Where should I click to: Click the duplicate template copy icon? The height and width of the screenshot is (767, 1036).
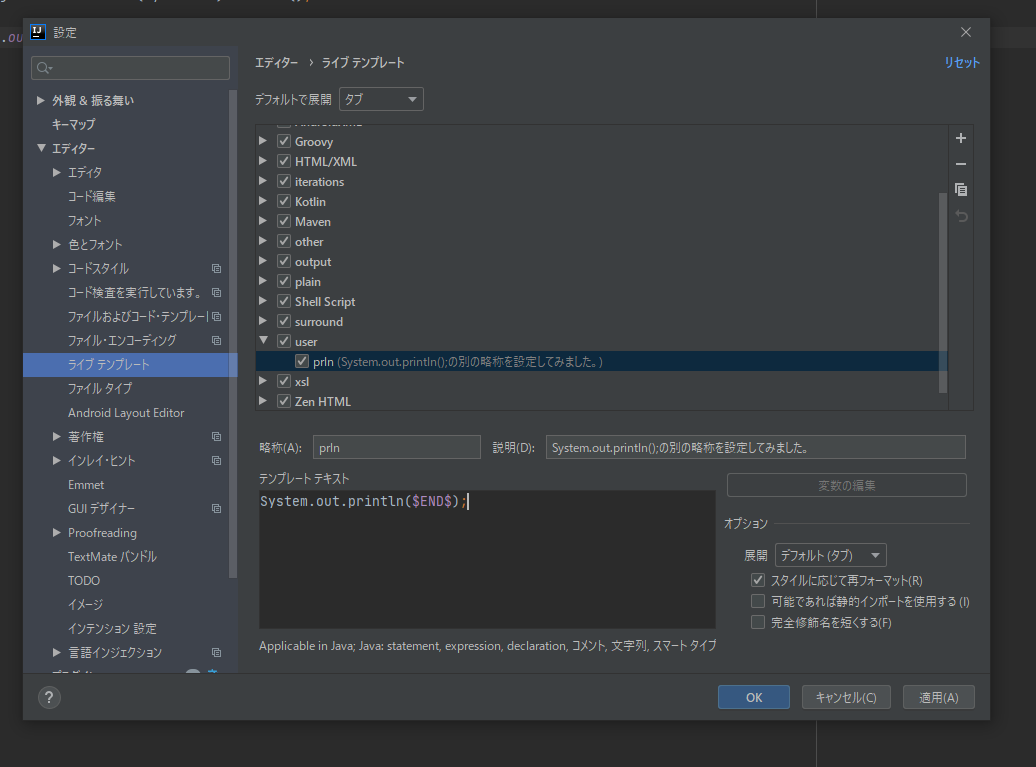[x=961, y=190]
